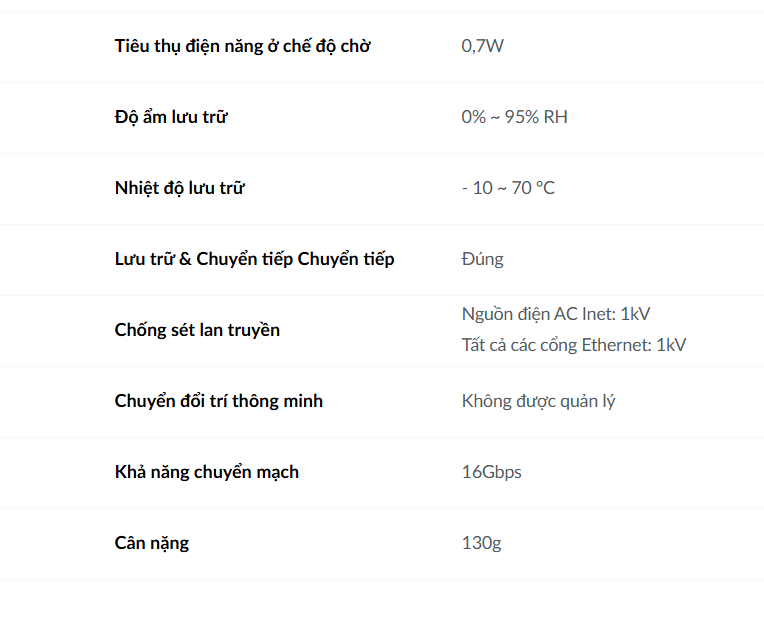The image size is (764, 633).
Task: Select the 'Không được quản lý' value
Action: click(538, 402)
